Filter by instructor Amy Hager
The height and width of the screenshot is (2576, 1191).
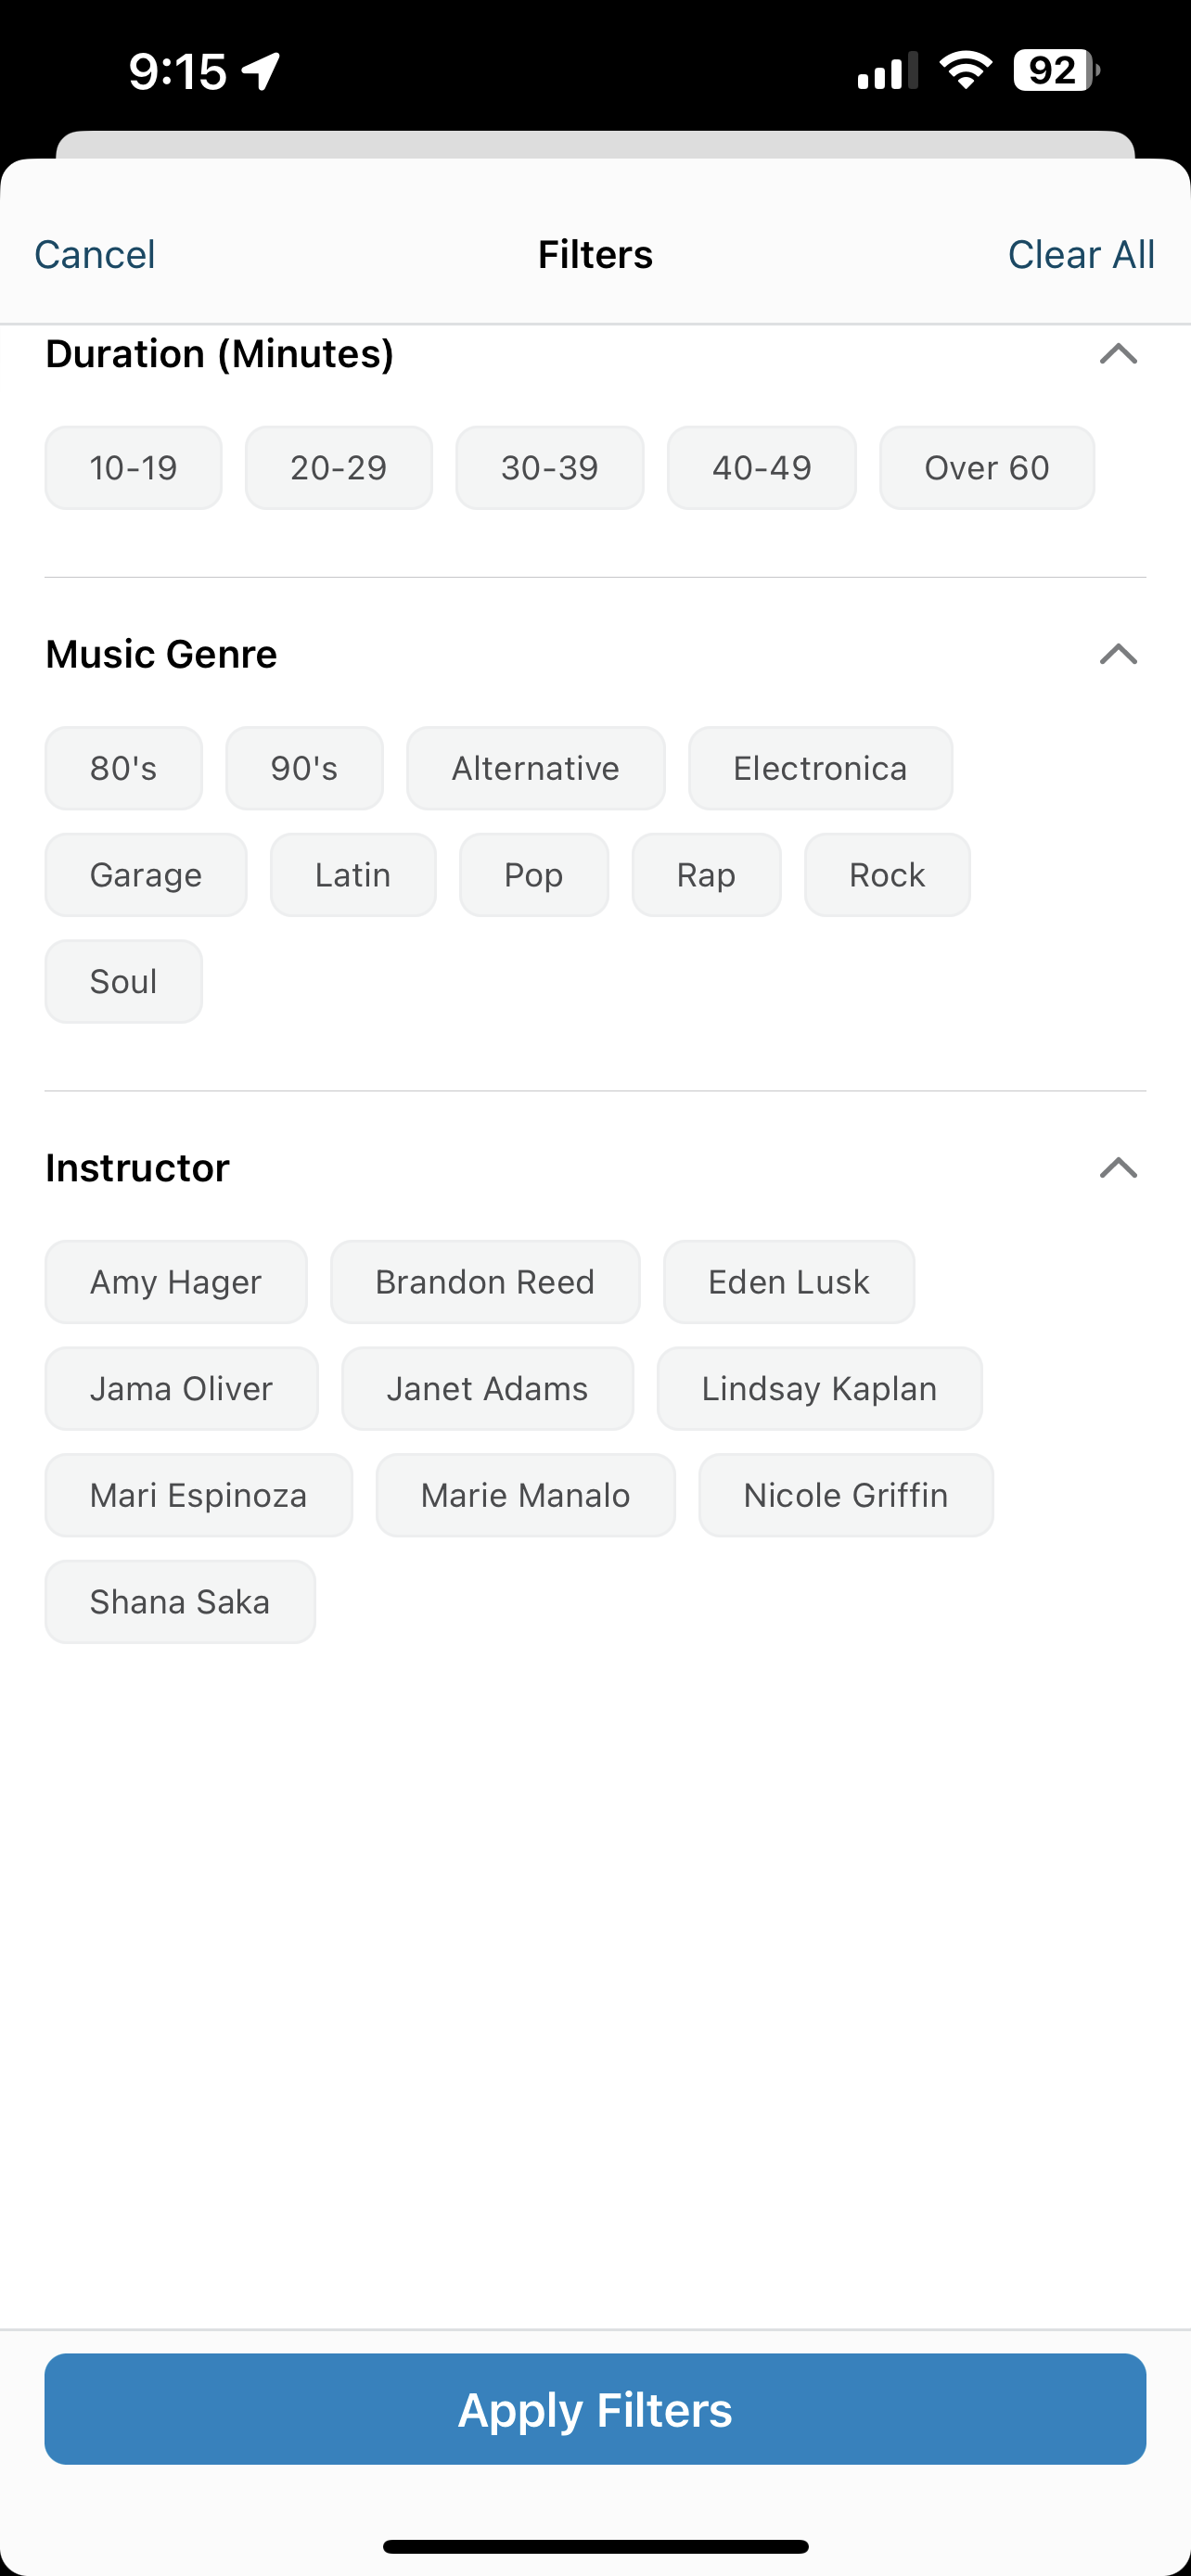point(176,1282)
